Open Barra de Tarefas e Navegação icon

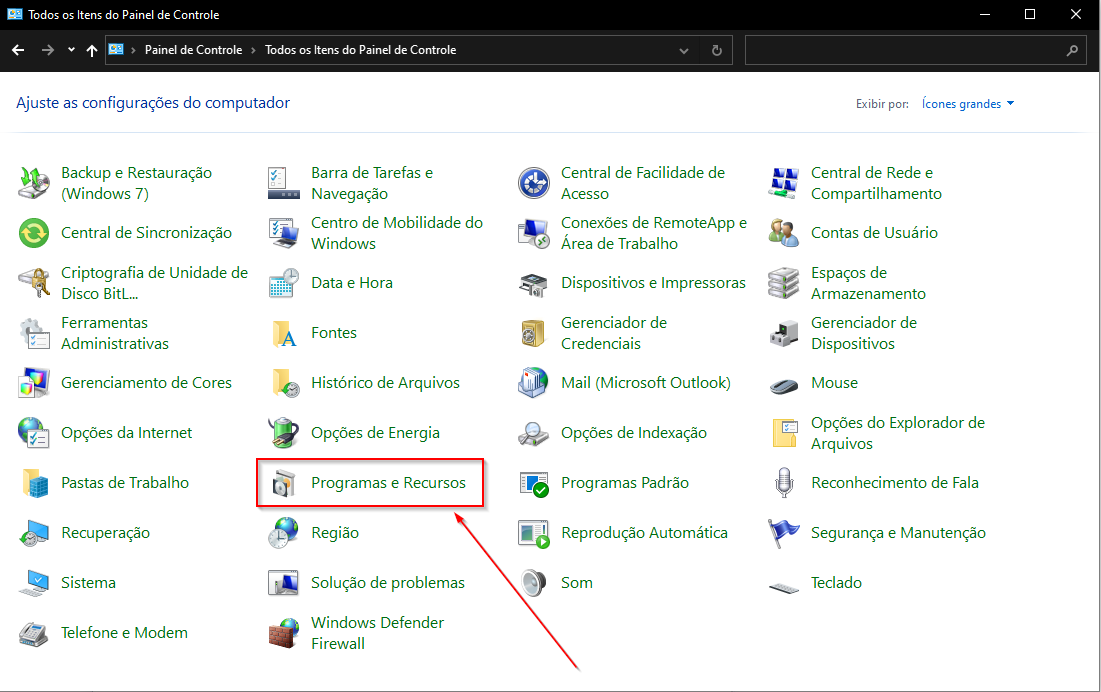(284, 183)
